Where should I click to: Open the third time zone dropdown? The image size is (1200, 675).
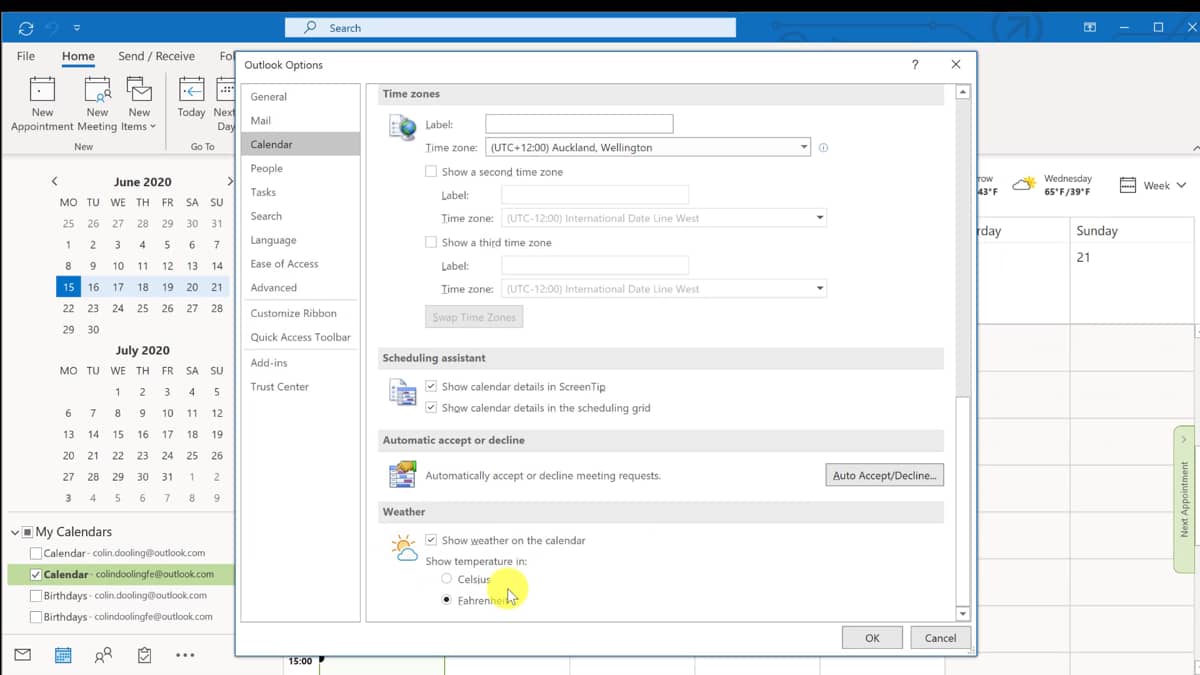click(820, 289)
